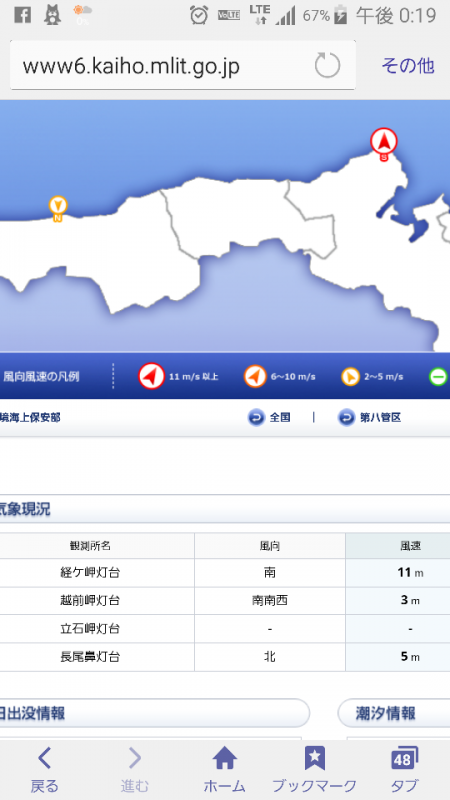Open the 第八管区 region link

pyautogui.click(x=381, y=417)
